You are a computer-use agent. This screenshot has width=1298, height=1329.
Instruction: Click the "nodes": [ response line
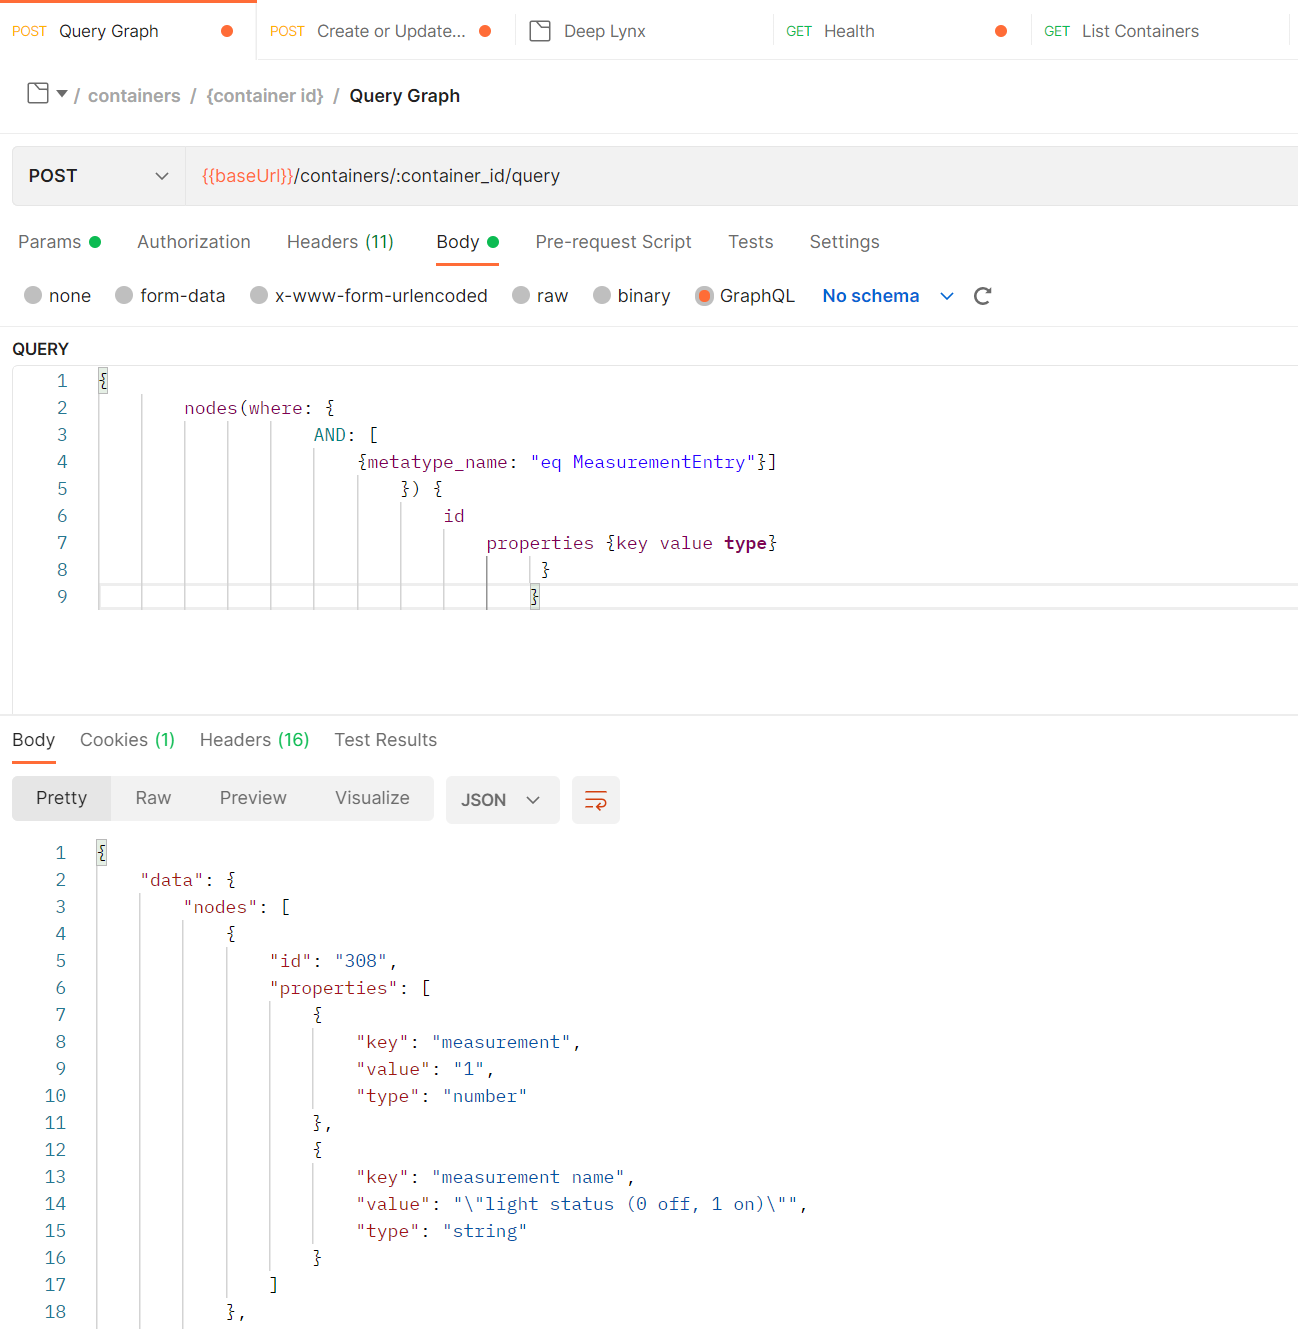point(237,907)
